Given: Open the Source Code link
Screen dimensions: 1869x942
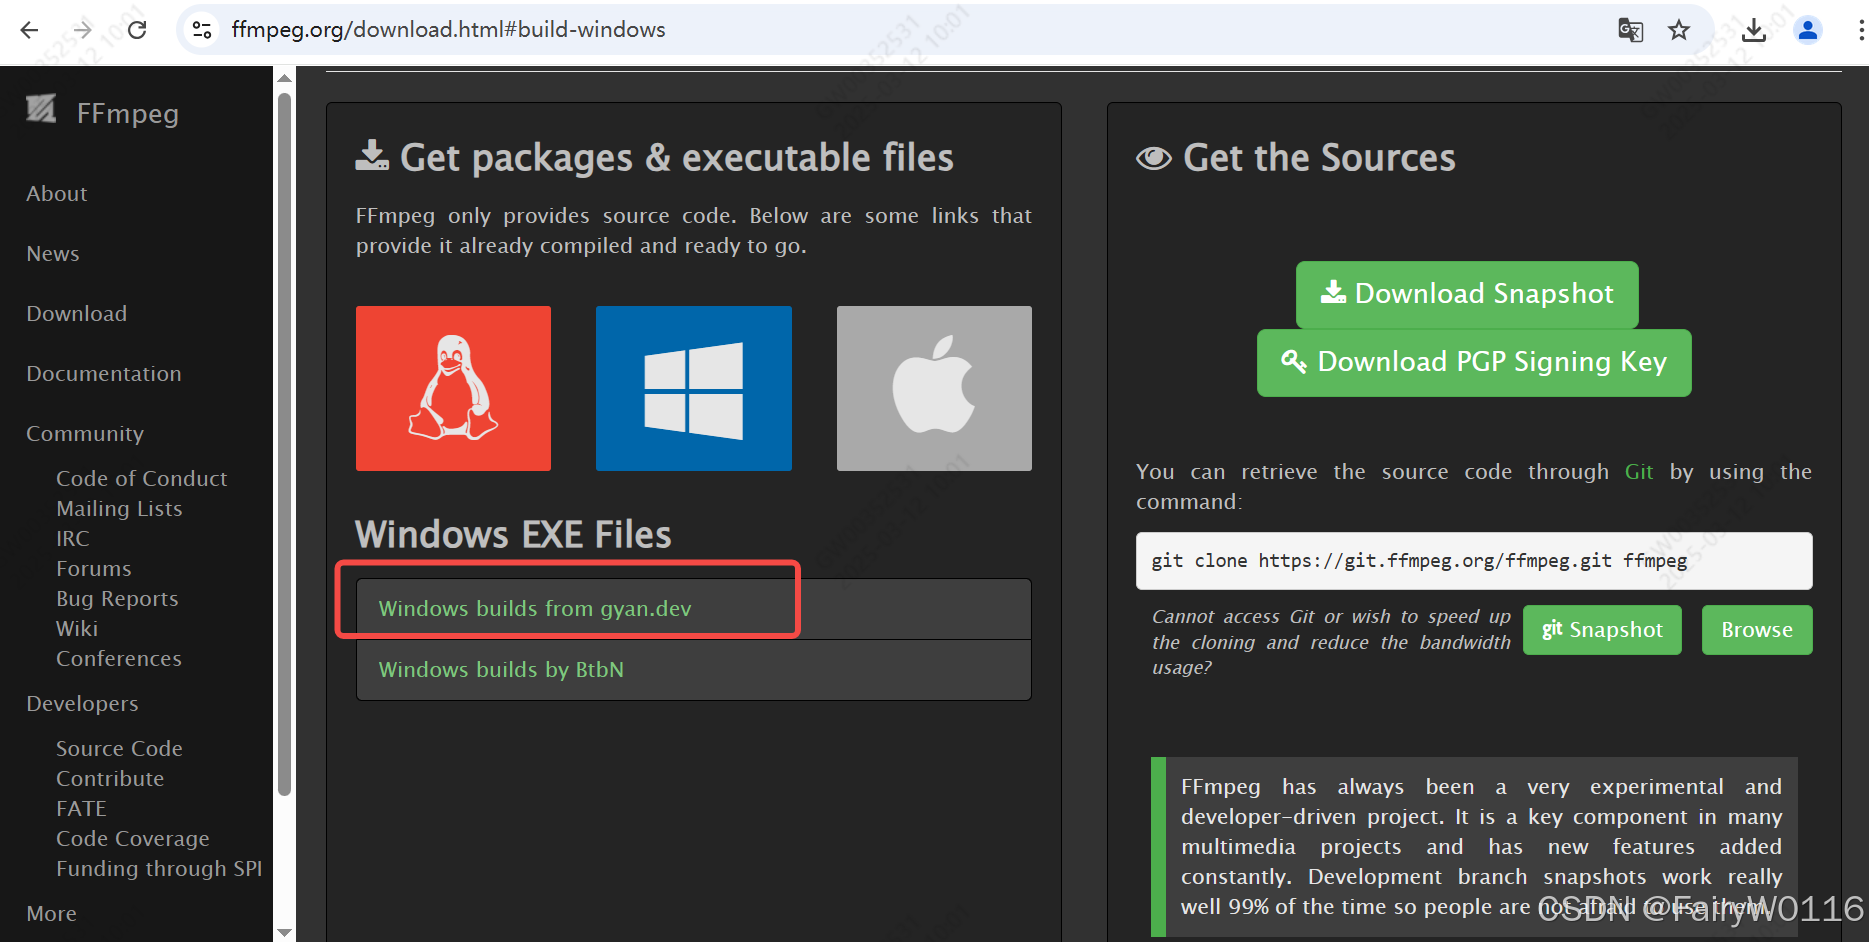Looking at the screenshot, I should (119, 749).
